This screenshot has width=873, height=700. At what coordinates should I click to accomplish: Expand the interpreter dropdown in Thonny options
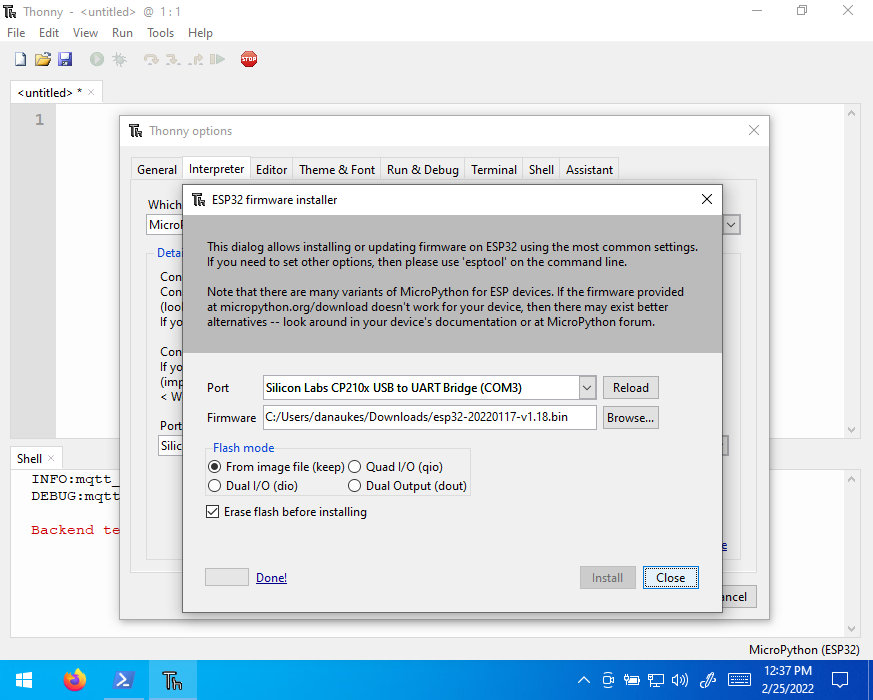click(731, 225)
